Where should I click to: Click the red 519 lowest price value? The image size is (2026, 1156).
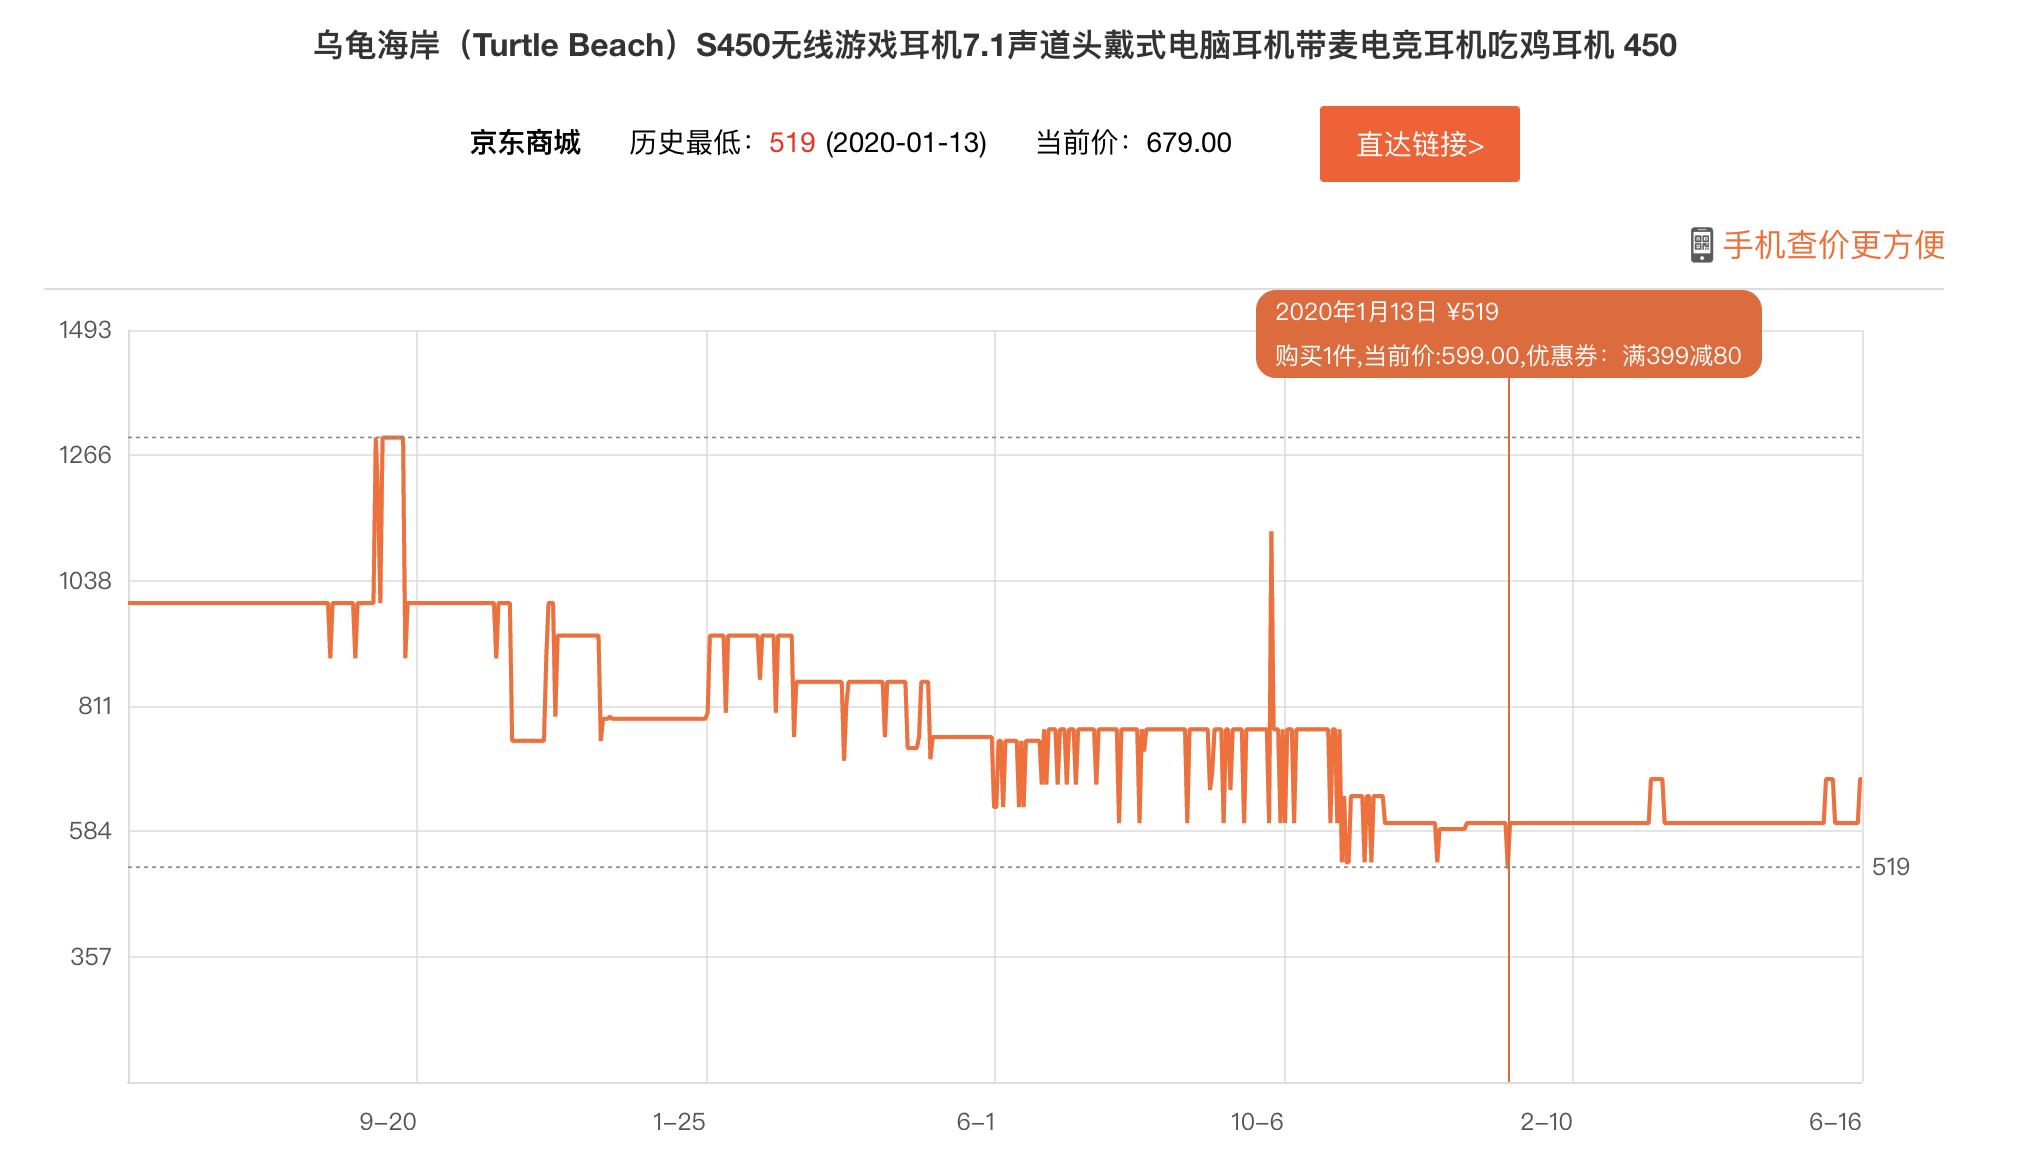point(792,143)
